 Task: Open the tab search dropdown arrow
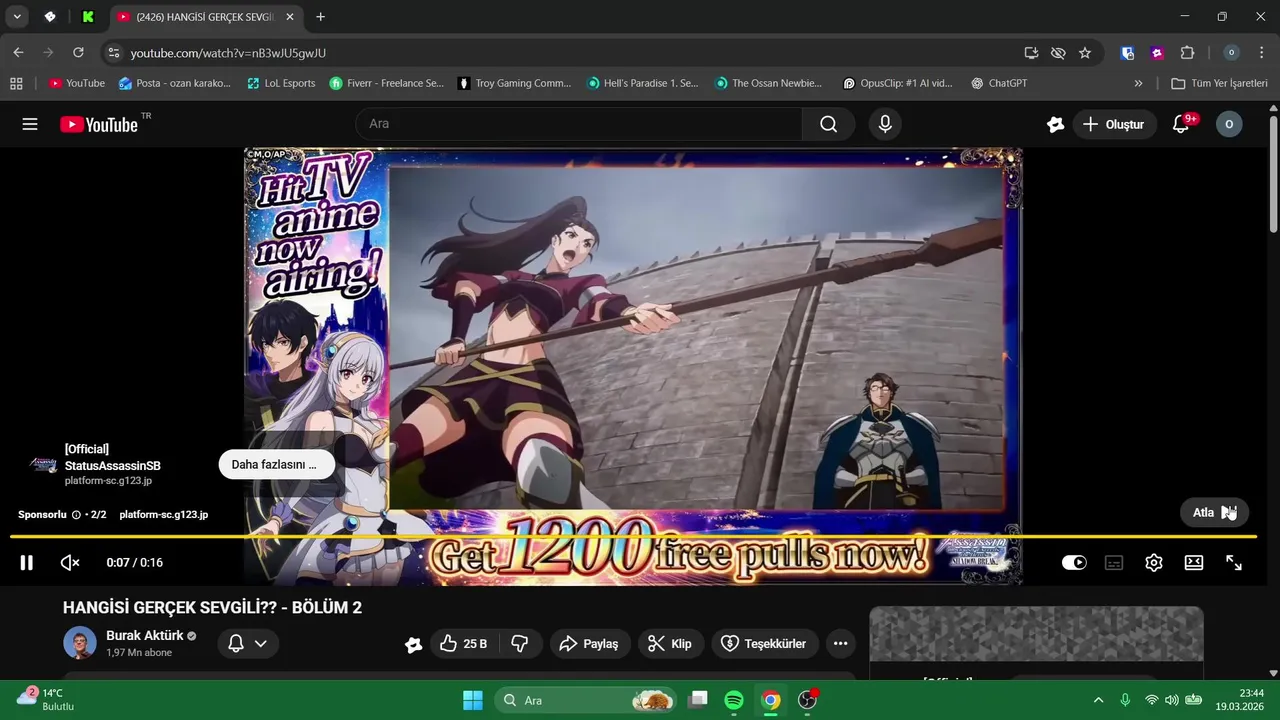tap(17, 17)
